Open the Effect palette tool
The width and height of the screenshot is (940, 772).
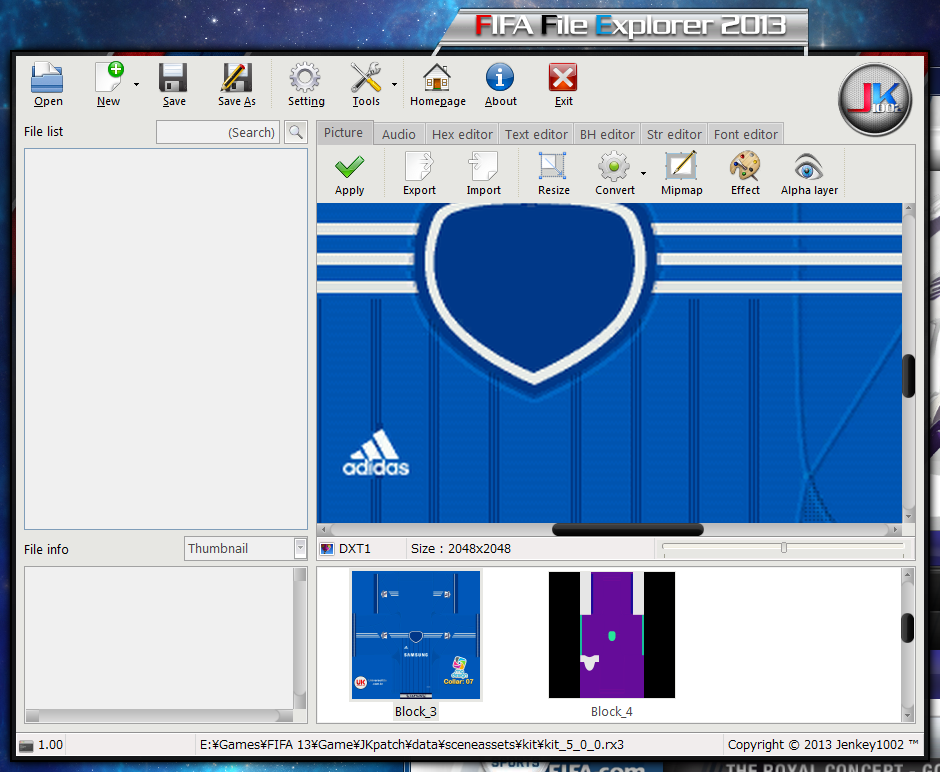tap(745, 174)
